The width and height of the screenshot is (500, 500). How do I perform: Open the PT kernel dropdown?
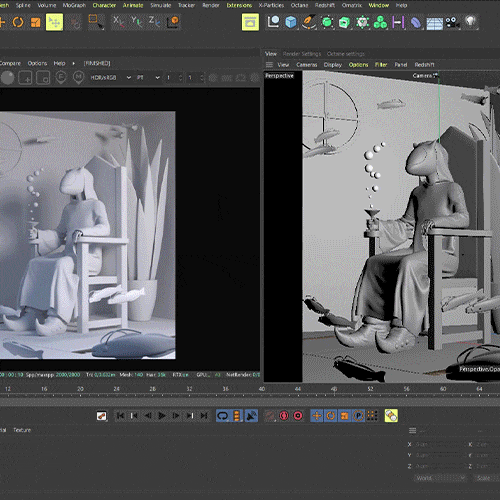coord(148,77)
